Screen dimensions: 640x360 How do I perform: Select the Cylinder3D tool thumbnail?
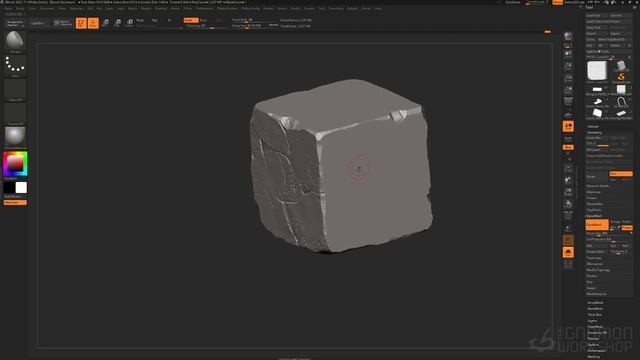click(x=621, y=66)
